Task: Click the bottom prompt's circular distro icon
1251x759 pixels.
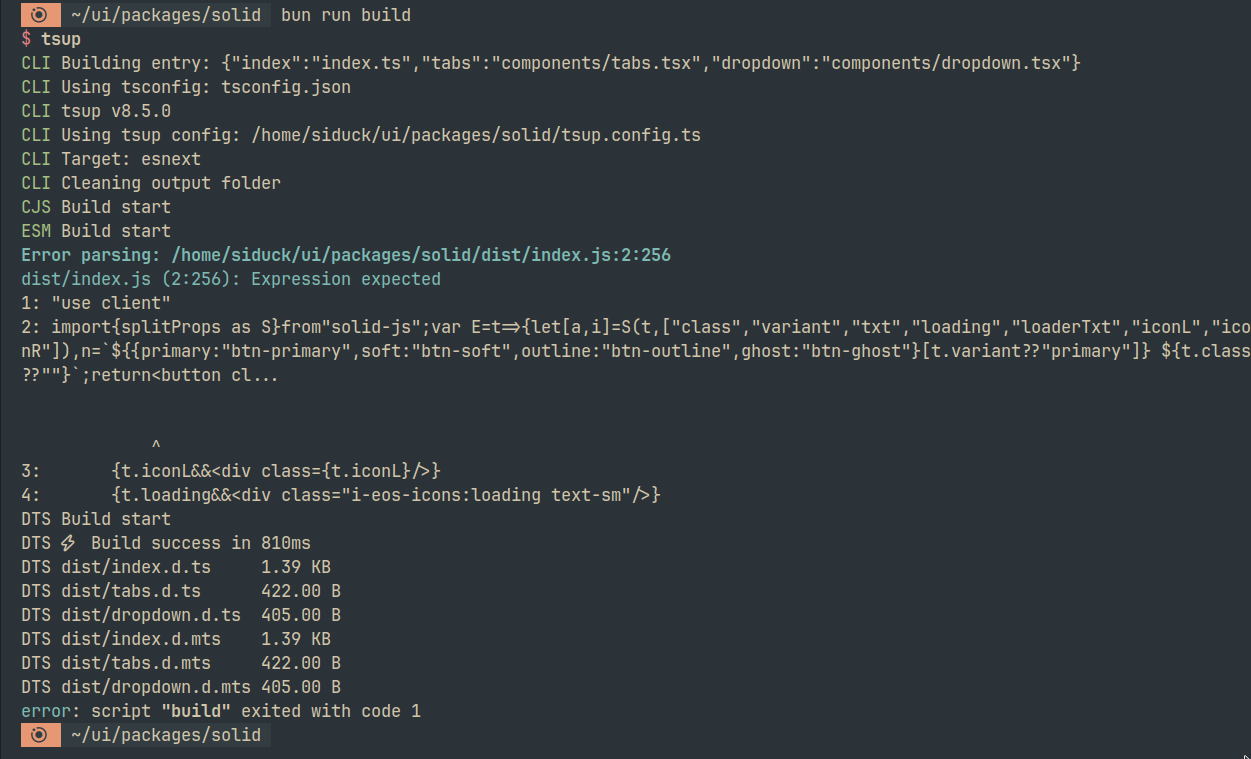Action: click(40, 735)
